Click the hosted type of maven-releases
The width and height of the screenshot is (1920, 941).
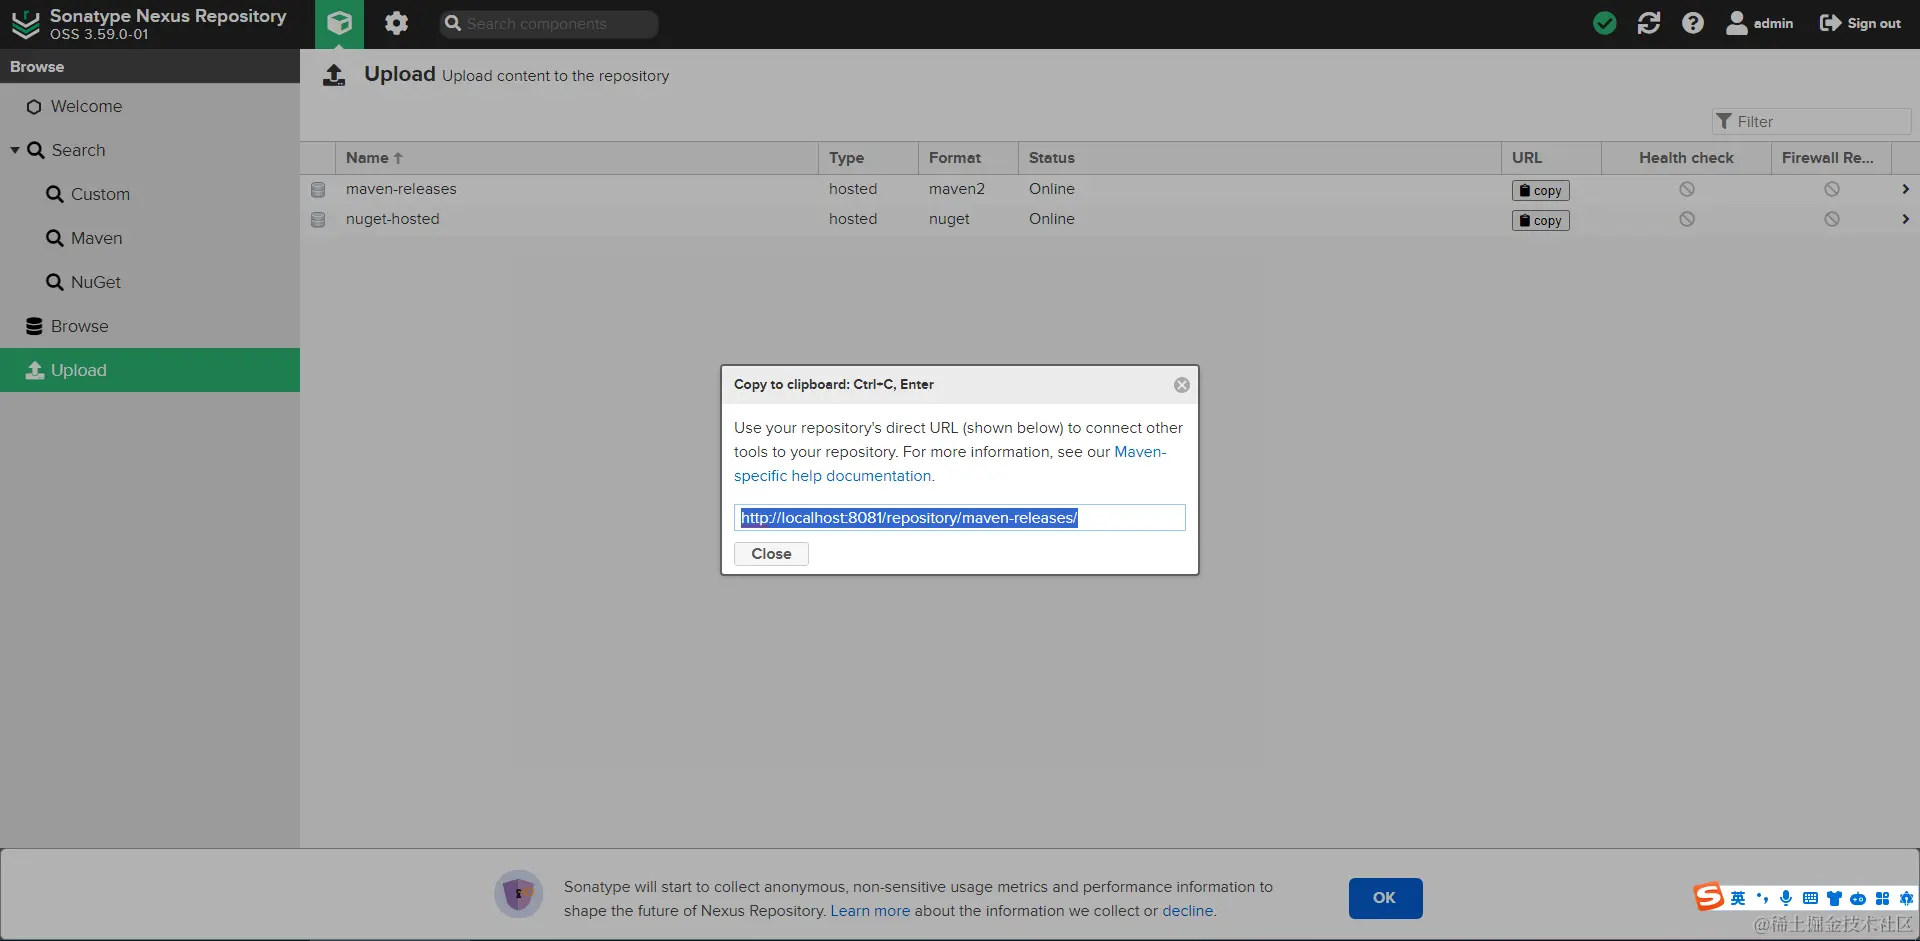[853, 189]
